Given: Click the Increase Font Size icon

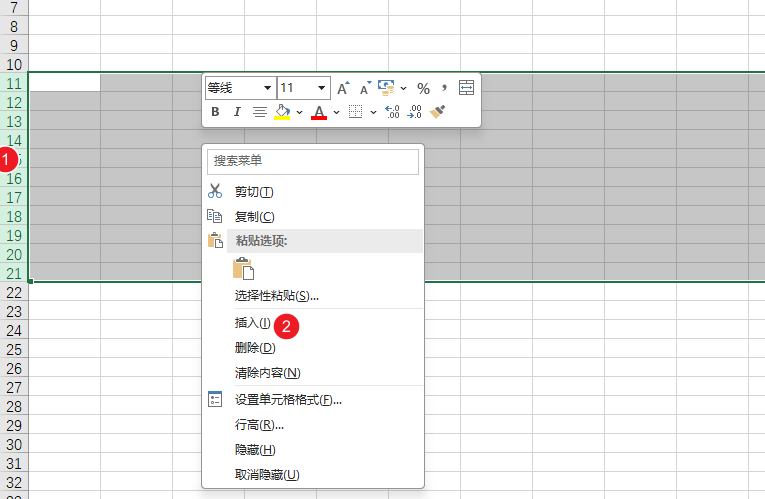Looking at the screenshot, I should 343,88.
